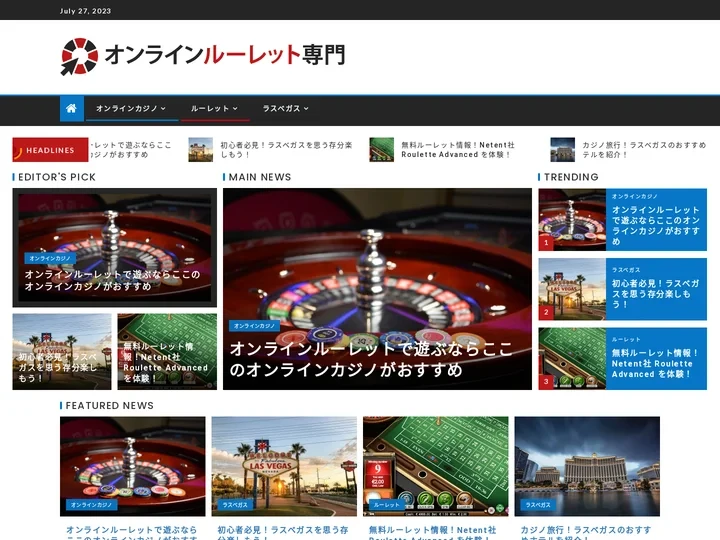
Task: Open headline 無料ルーレット情報！Netent社 in ticker
Action: pyautogui.click(x=458, y=150)
